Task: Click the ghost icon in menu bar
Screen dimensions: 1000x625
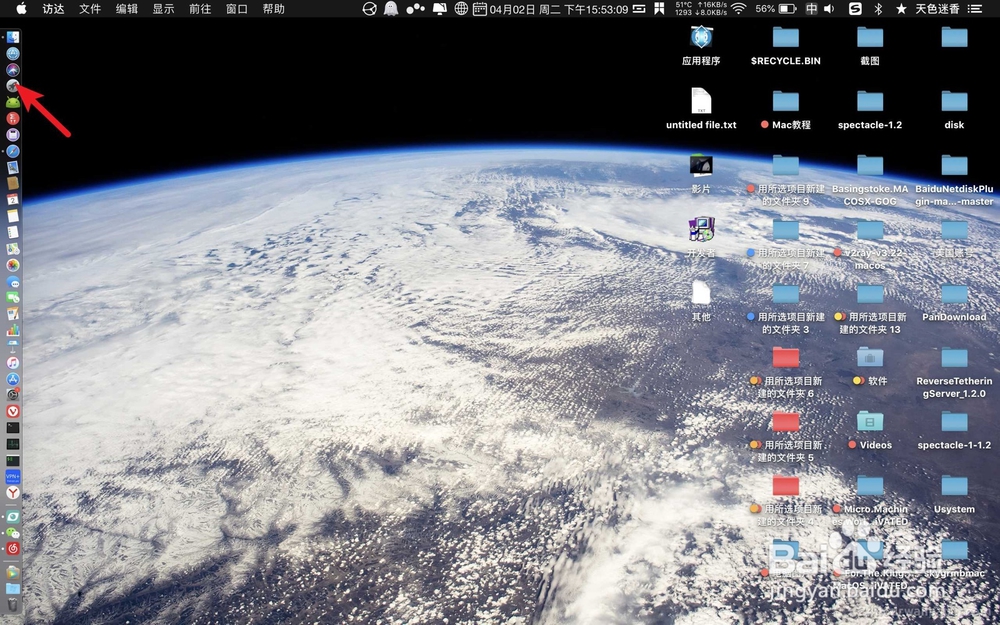Action: (391, 9)
